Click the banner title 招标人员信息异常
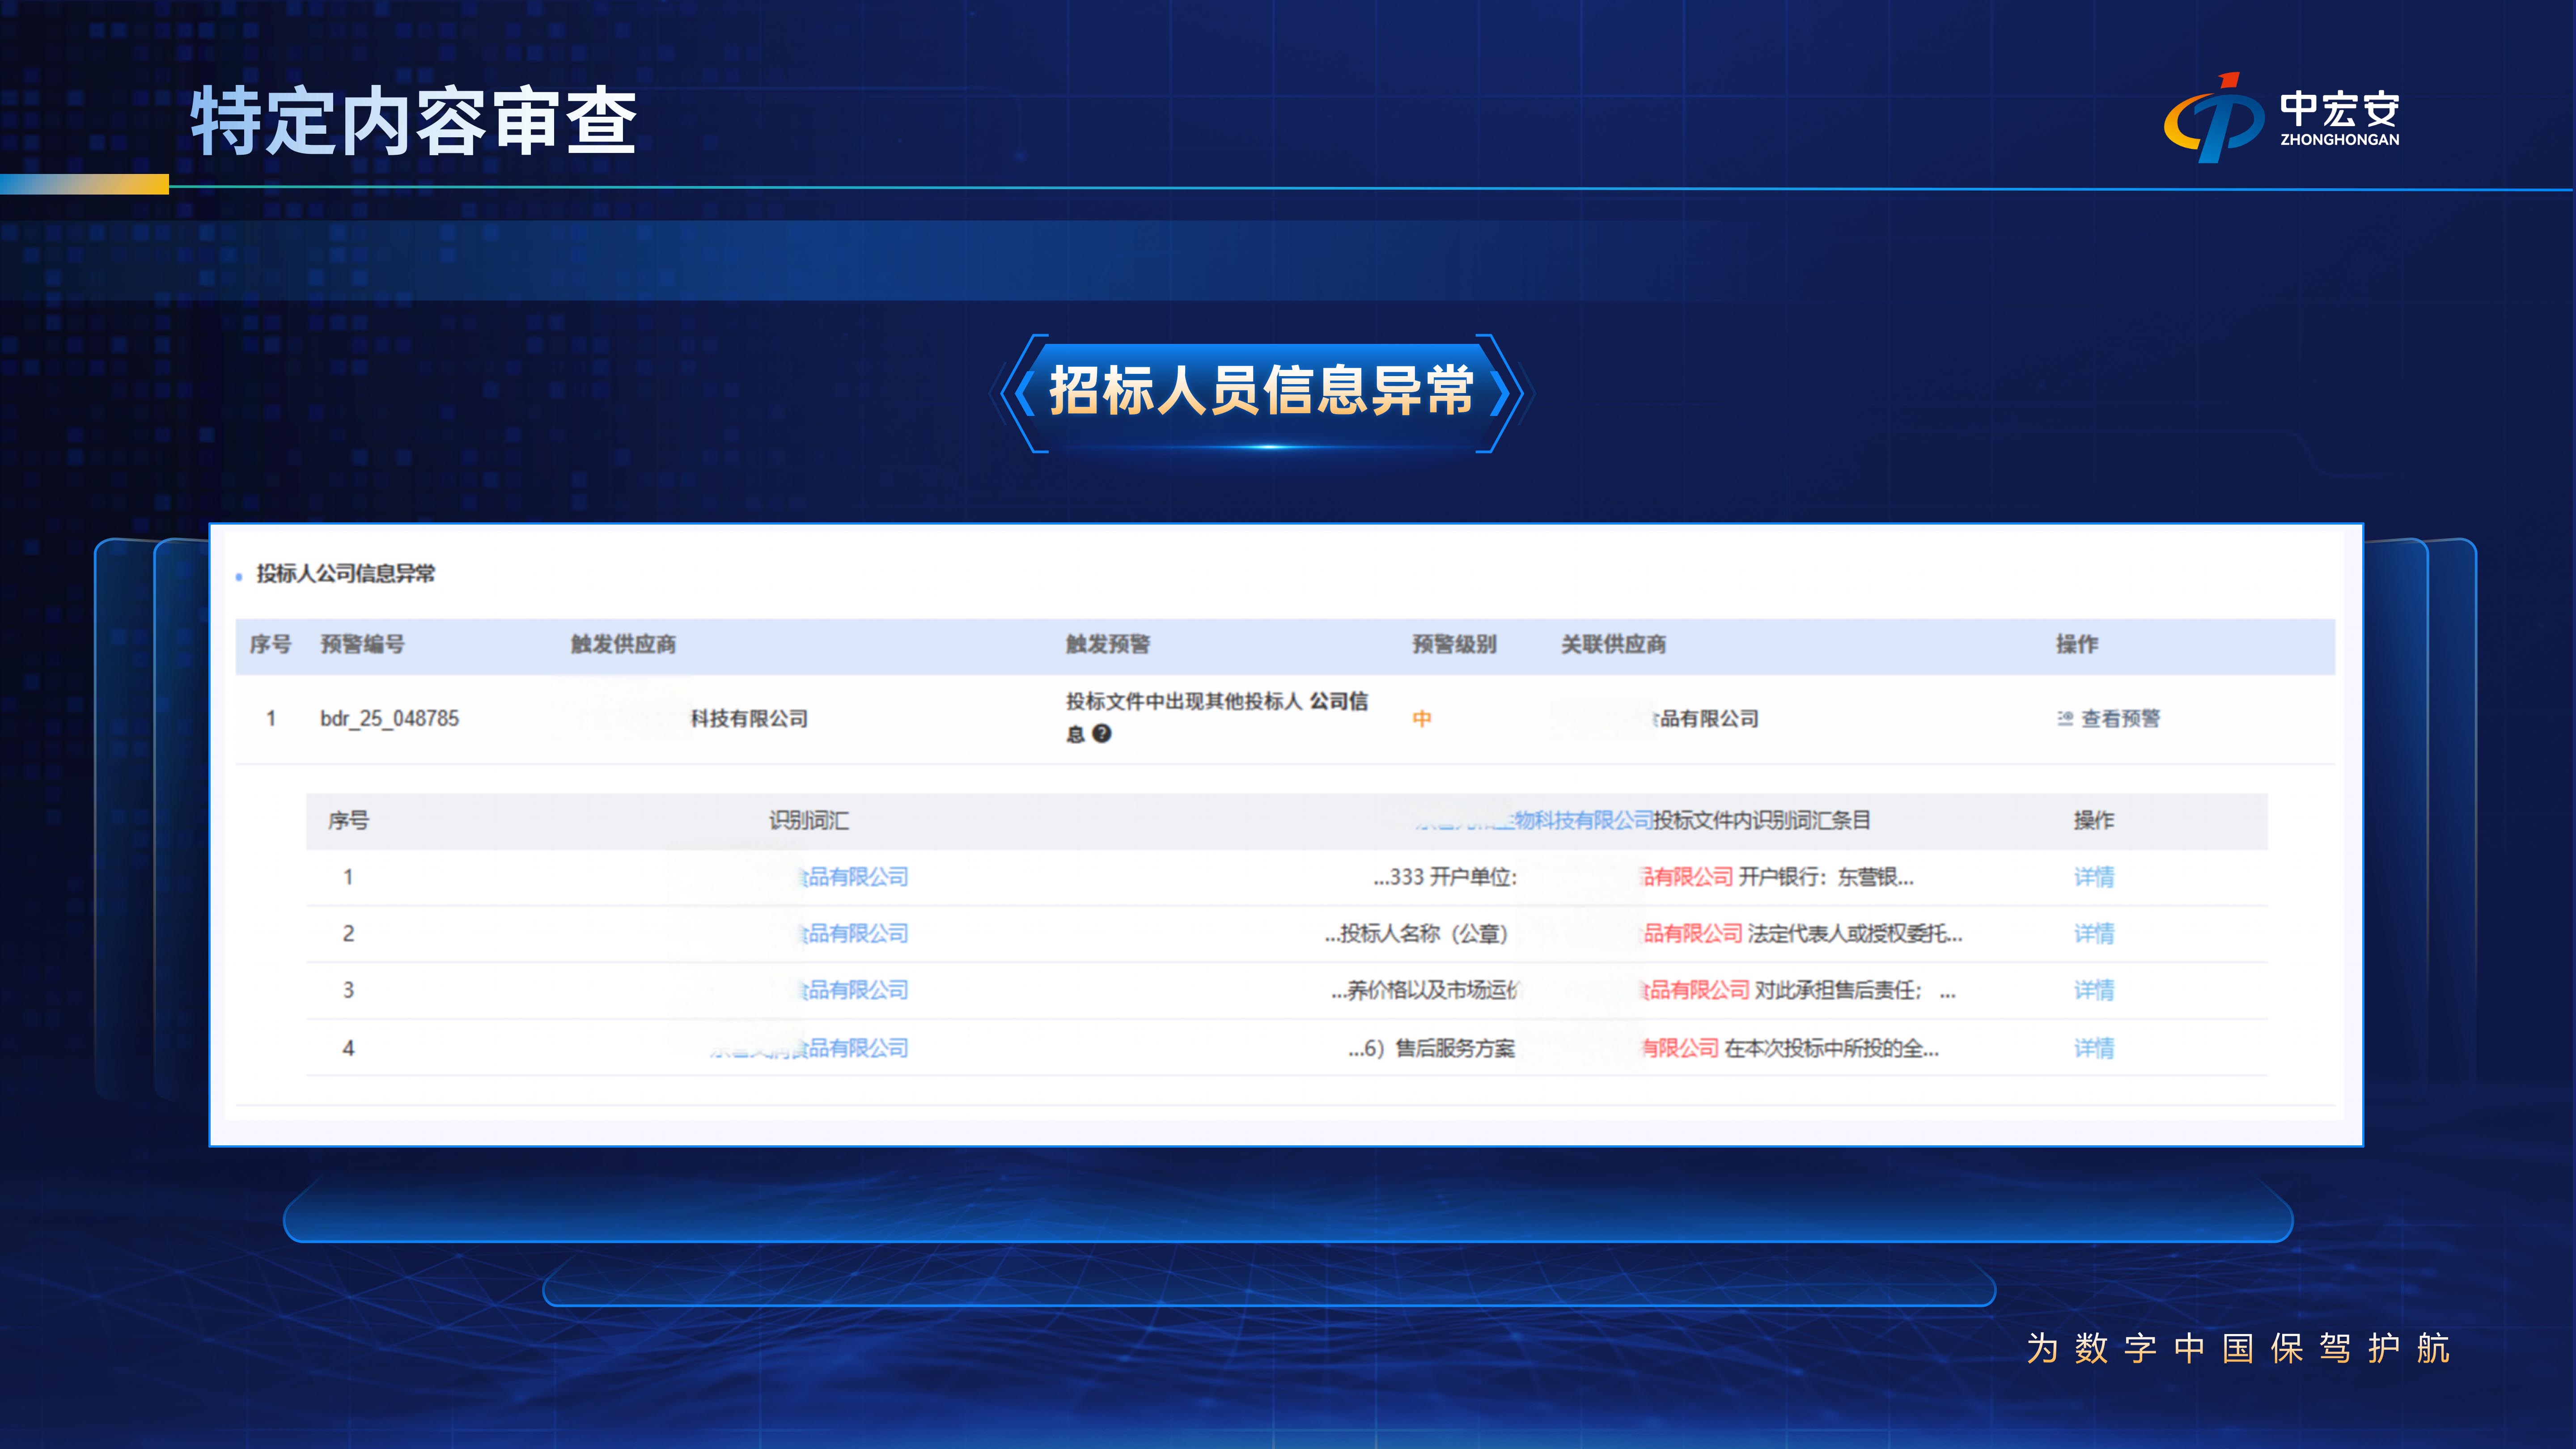Viewport: 2576px width, 1449px height. pyautogui.click(x=1261, y=390)
